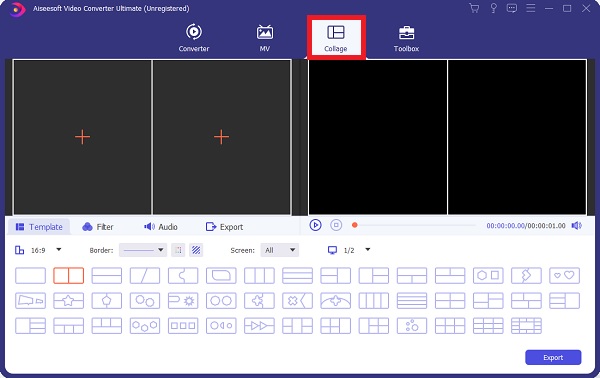This screenshot has width=600, height=378.
Task: Add video to the left collage pane
Action: [x=82, y=137]
